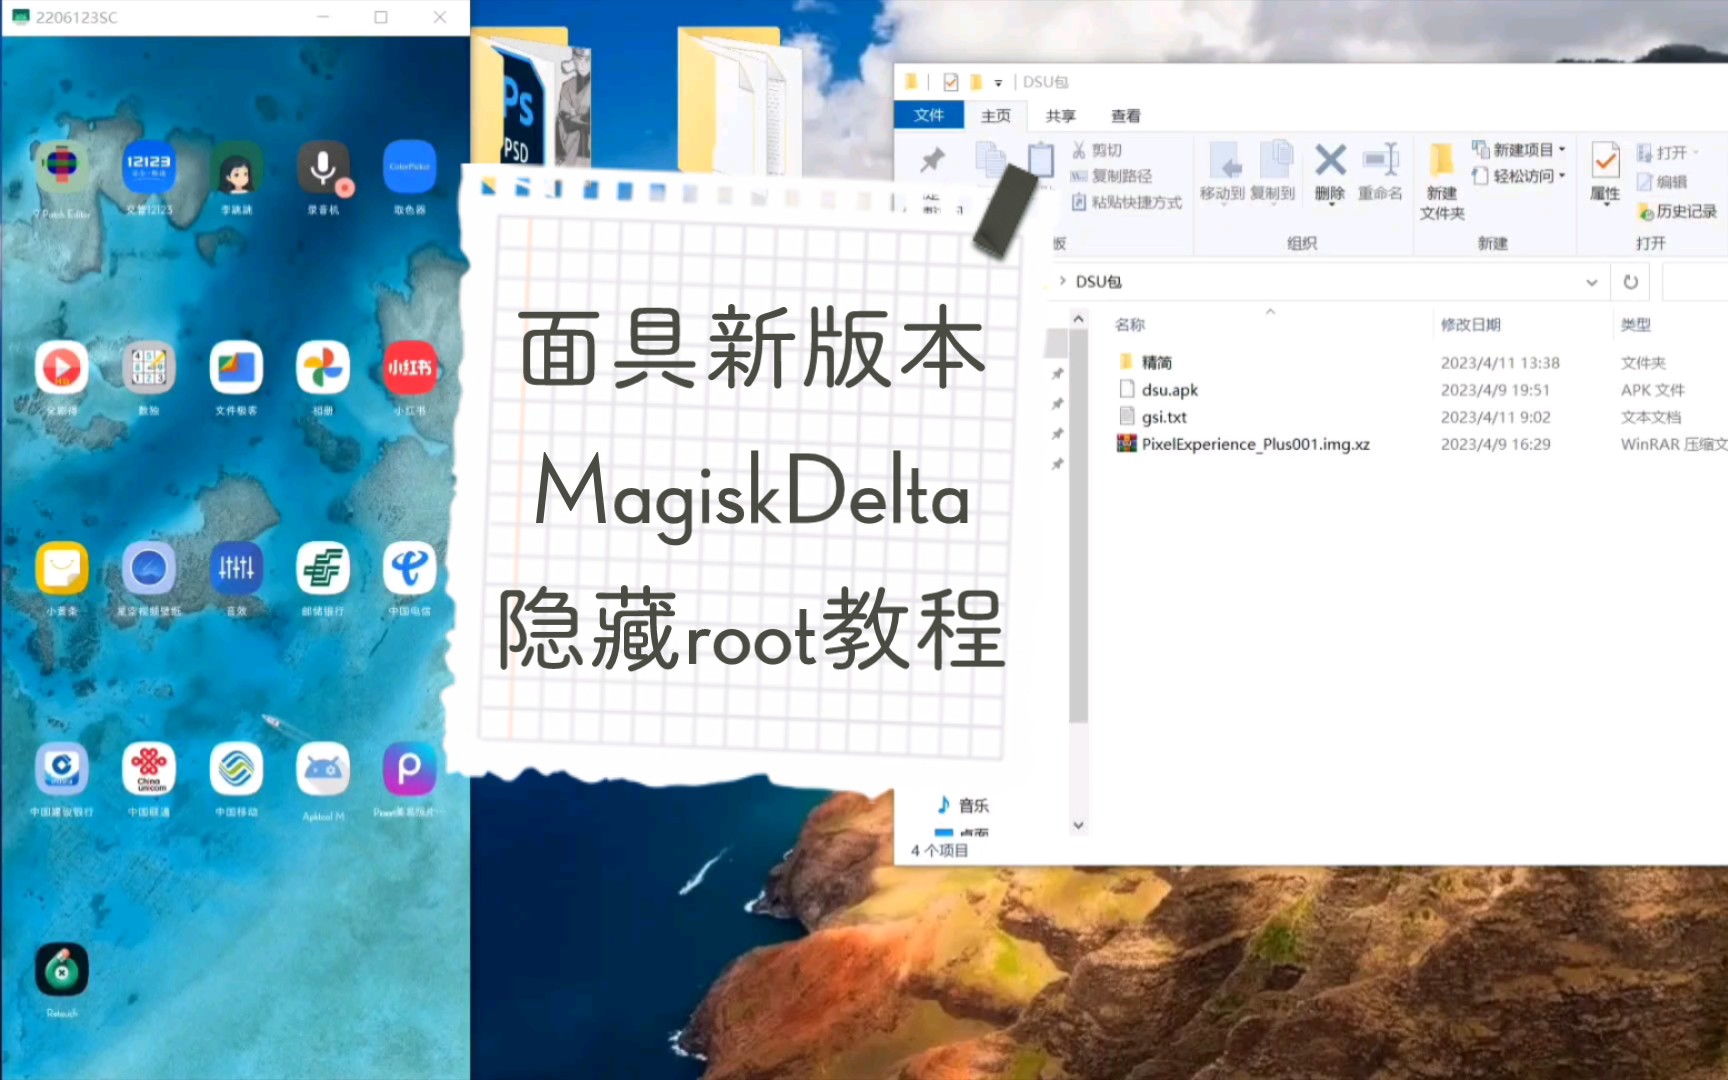Maximize the 2206123SC phone mirror window

coord(381,17)
